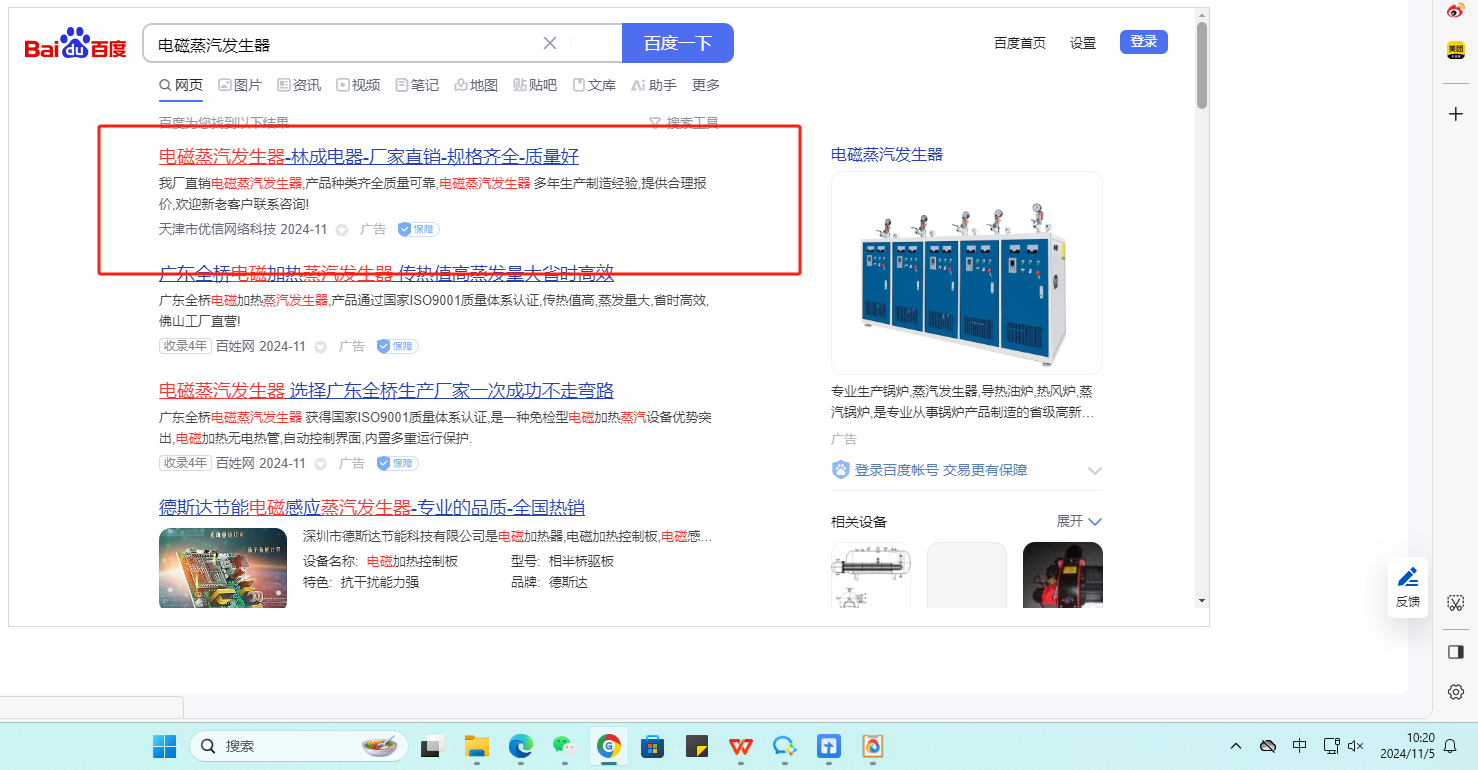Open 选择广东全桥生产厂家 result link
The height and width of the screenshot is (770, 1478).
pyautogui.click(x=386, y=390)
